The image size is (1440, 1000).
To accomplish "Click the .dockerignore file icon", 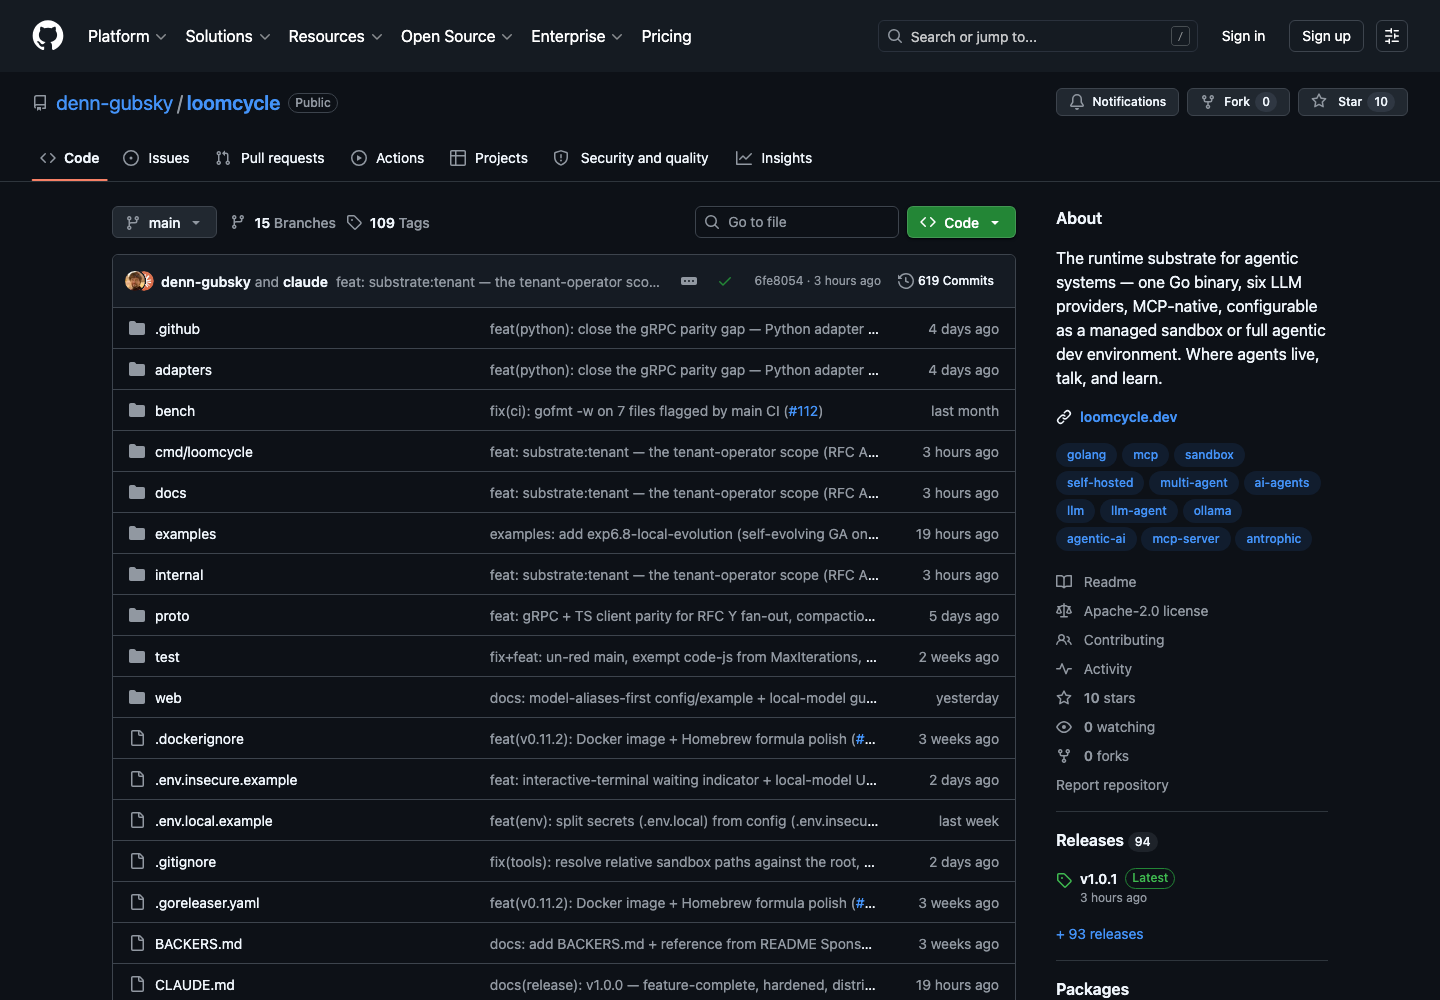I will [x=137, y=738].
